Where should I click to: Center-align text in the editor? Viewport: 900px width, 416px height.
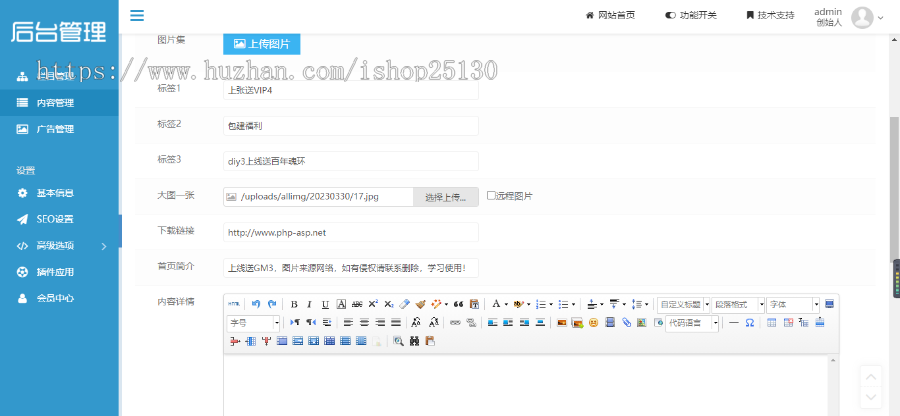364,322
